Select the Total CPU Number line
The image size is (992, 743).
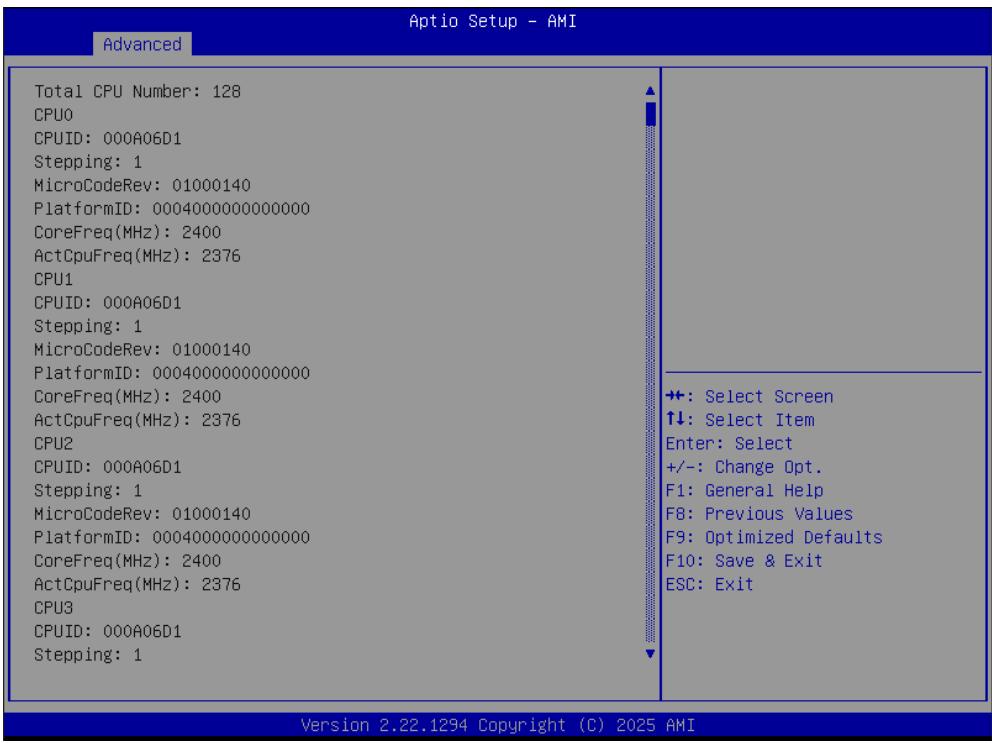point(137,92)
